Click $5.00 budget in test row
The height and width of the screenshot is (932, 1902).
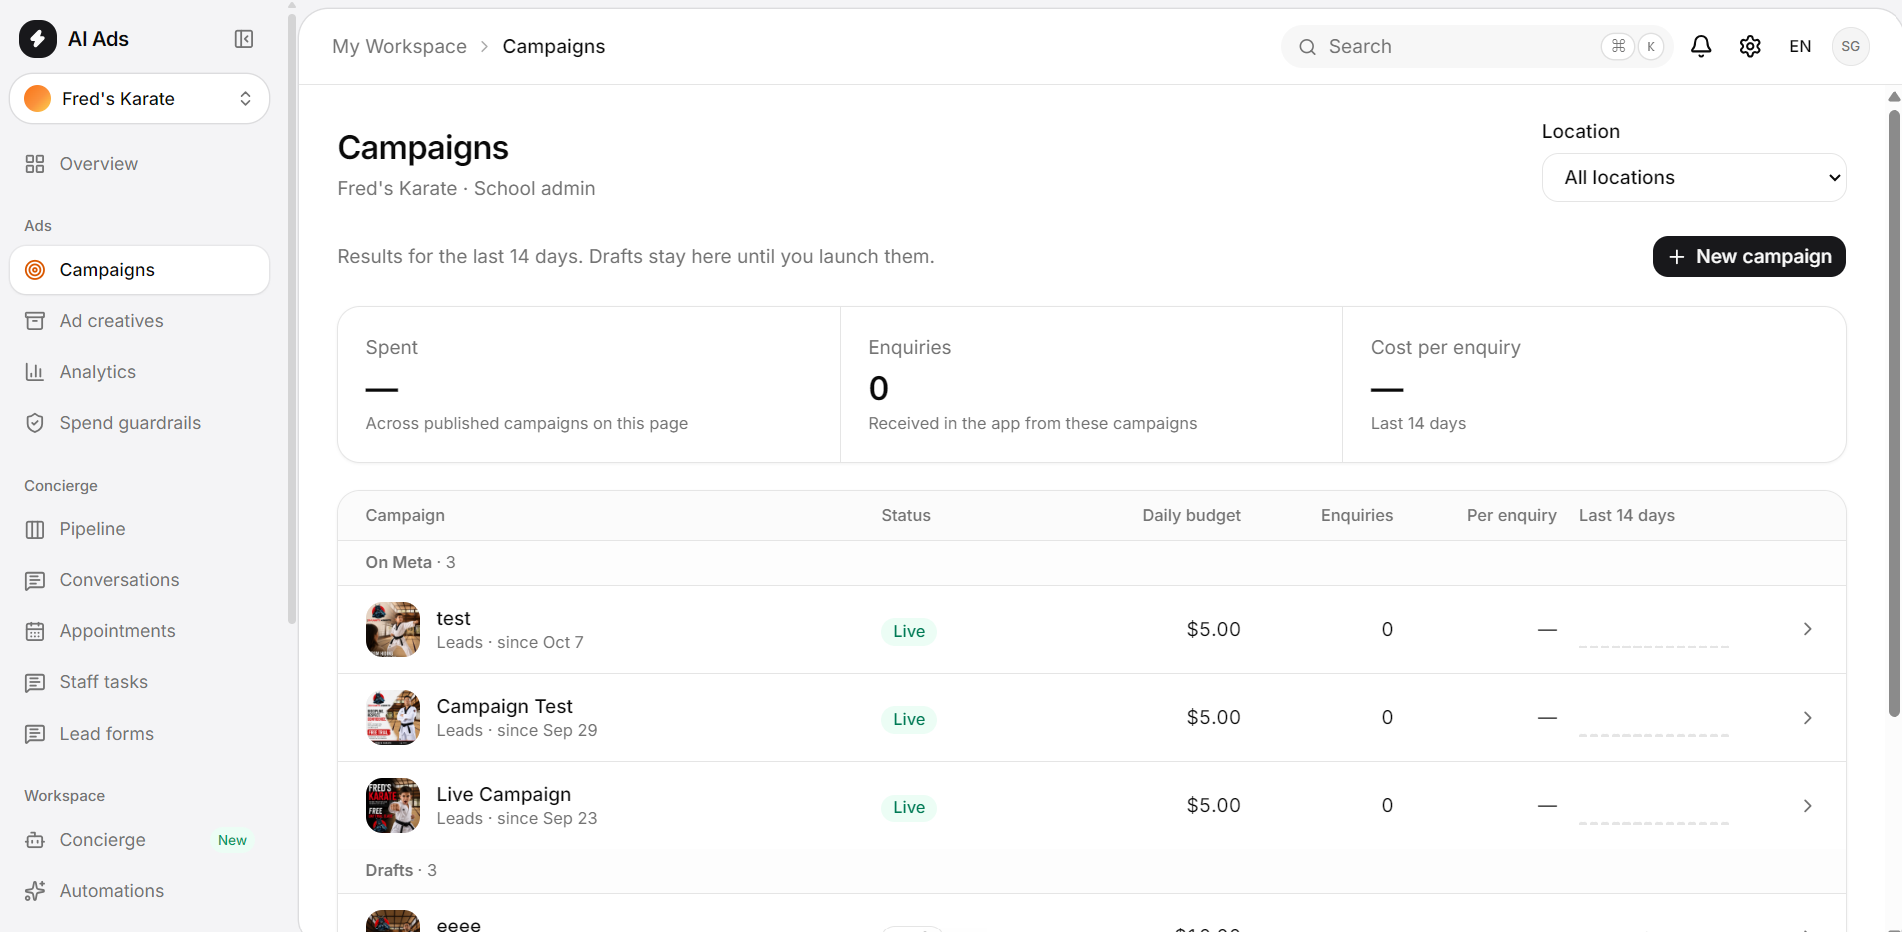(x=1213, y=630)
